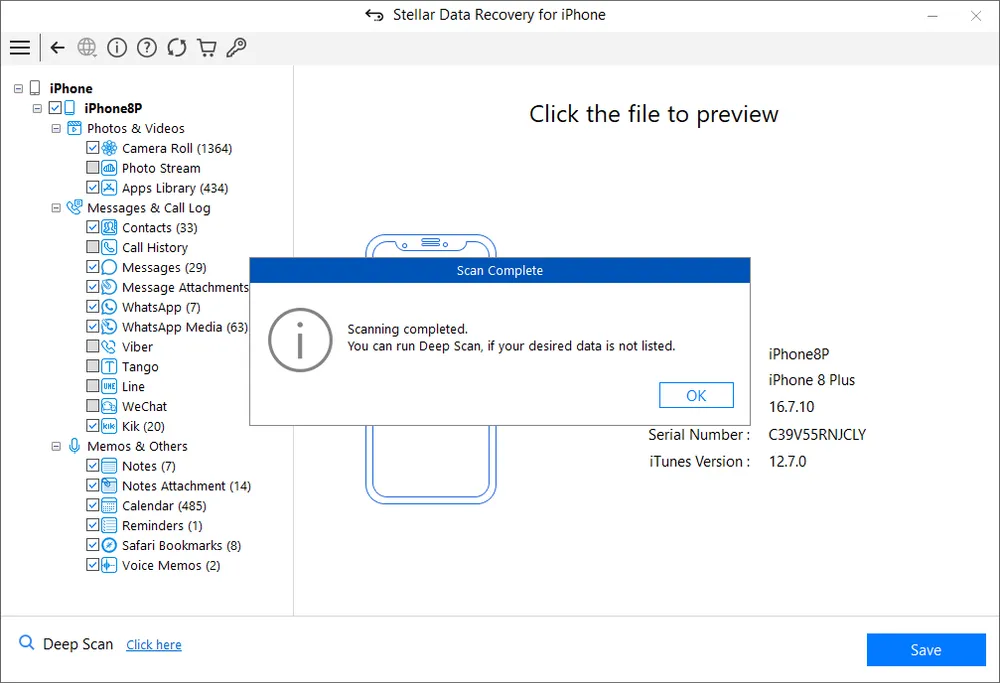Click the back arrow icon
1000x683 pixels.
coord(58,47)
